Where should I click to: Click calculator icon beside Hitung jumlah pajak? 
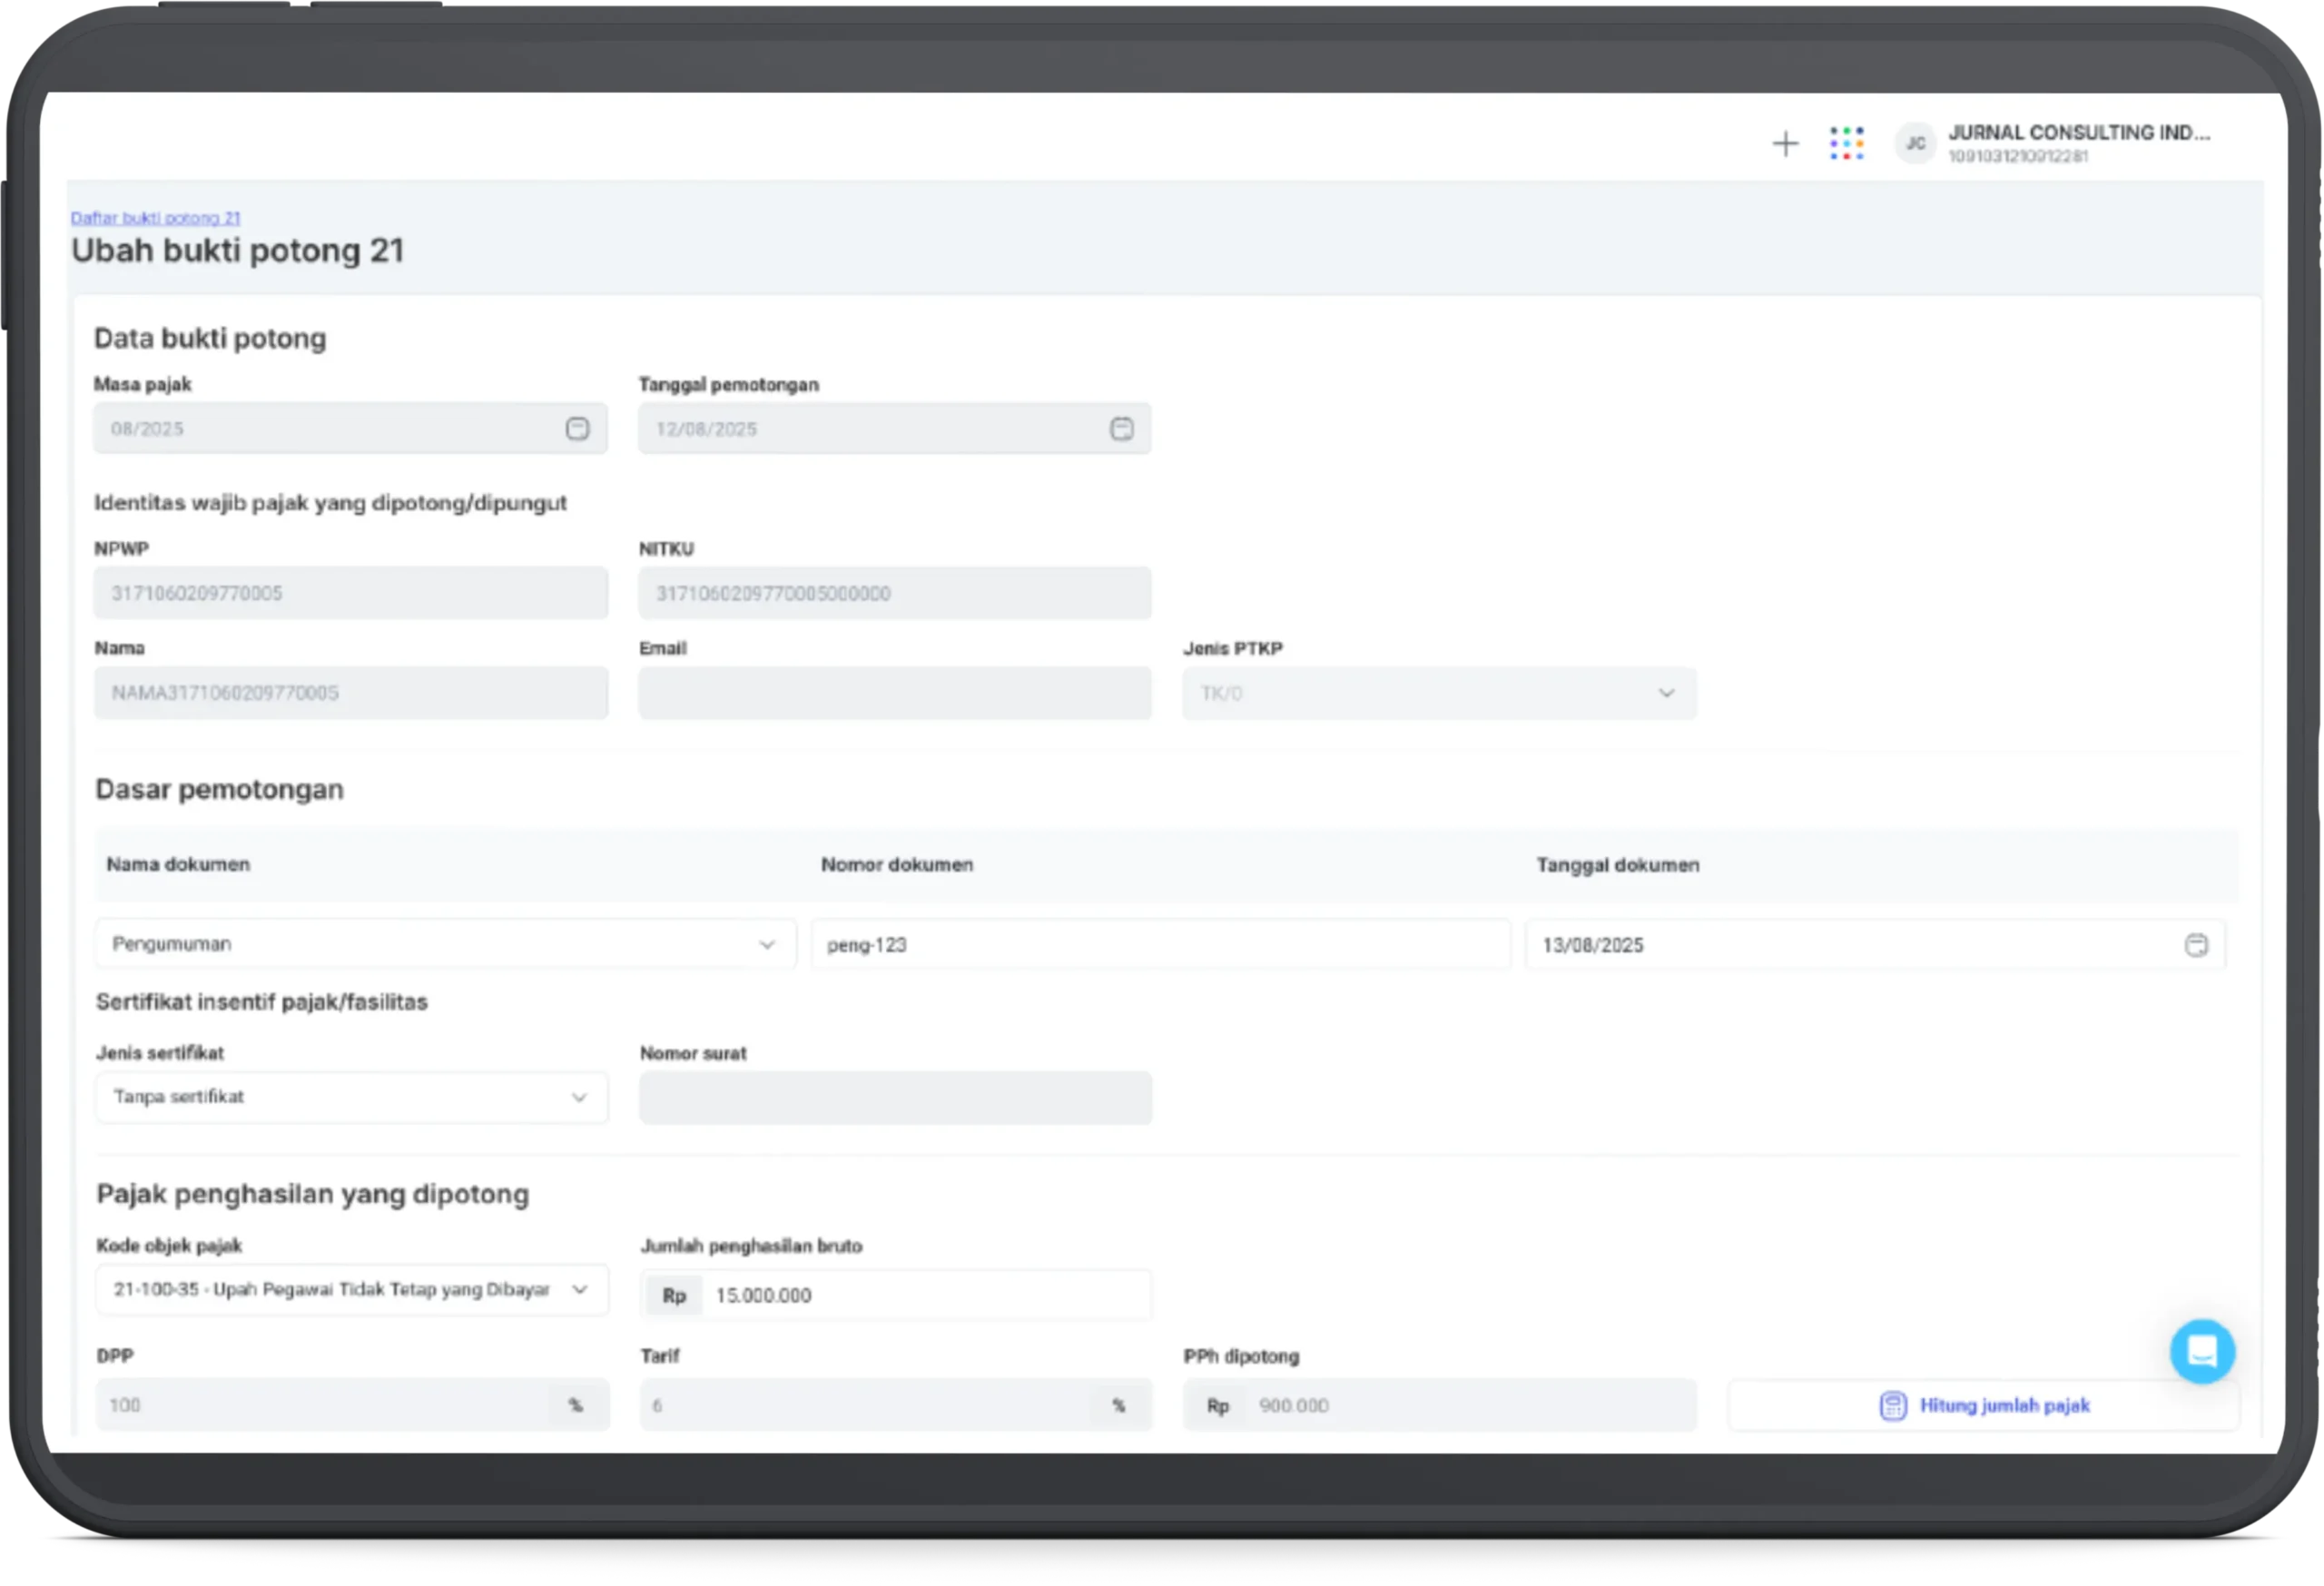(x=1892, y=1405)
